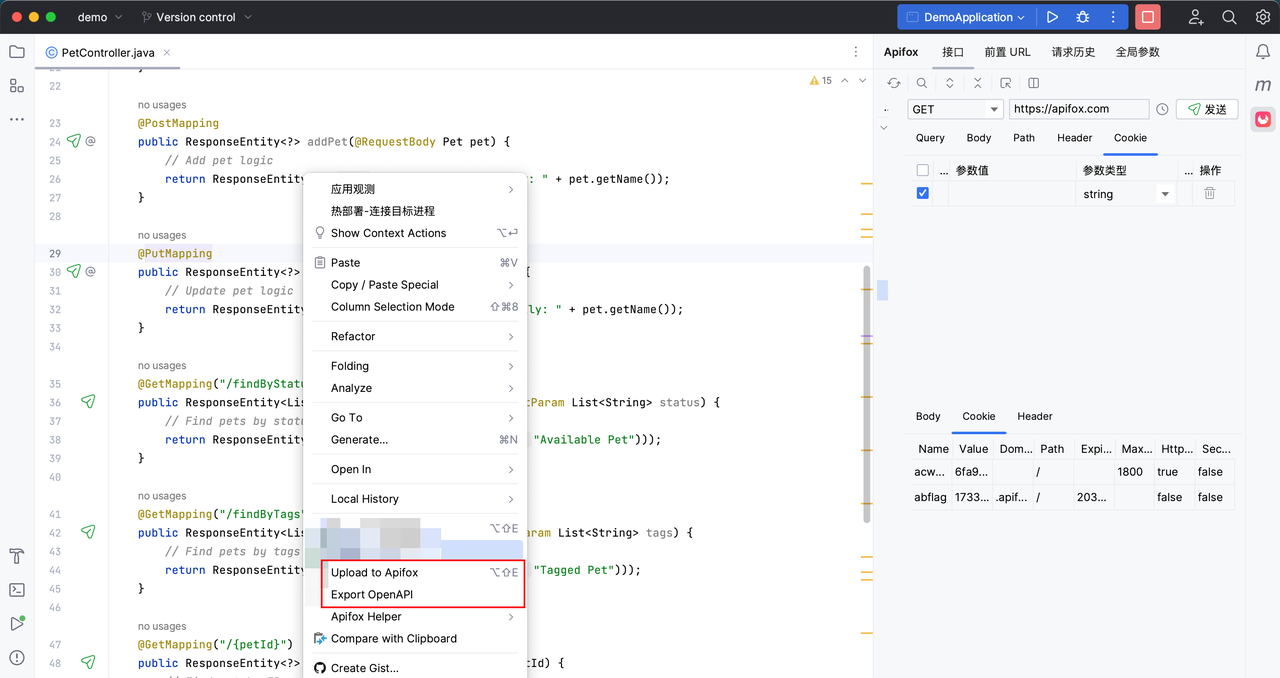Toggle the Apifox tool window icon
Image resolution: width=1280 pixels, height=678 pixels.
(1263, 119)
